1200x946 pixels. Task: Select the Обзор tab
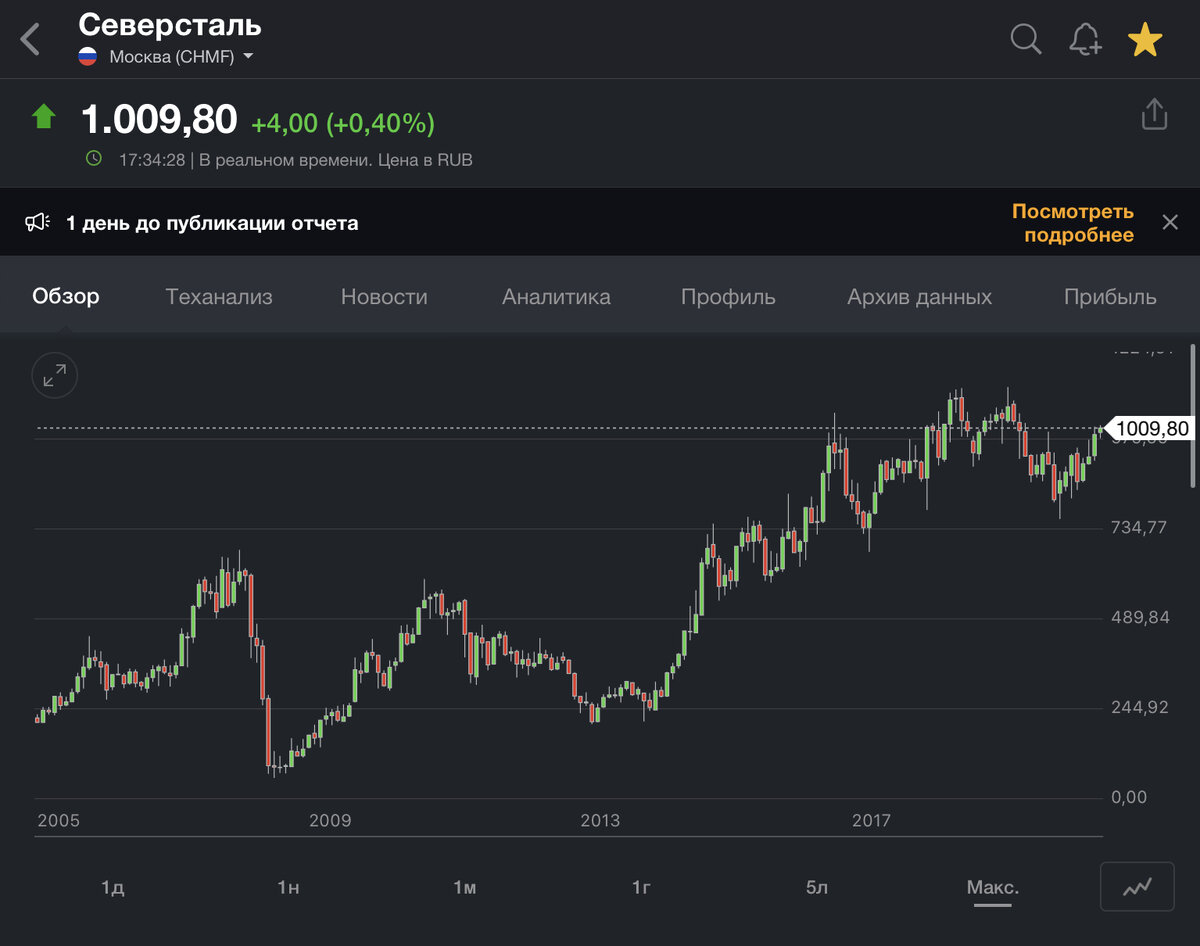[x=66, y=296]
